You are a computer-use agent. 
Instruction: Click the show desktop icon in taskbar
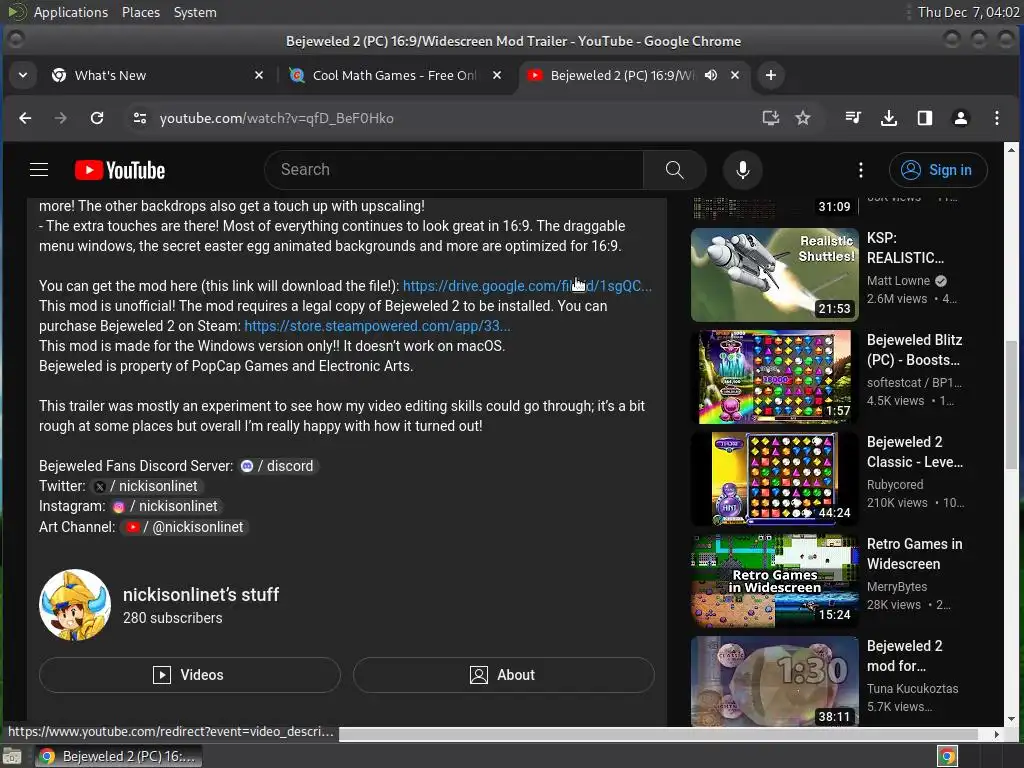pos(12,757)
